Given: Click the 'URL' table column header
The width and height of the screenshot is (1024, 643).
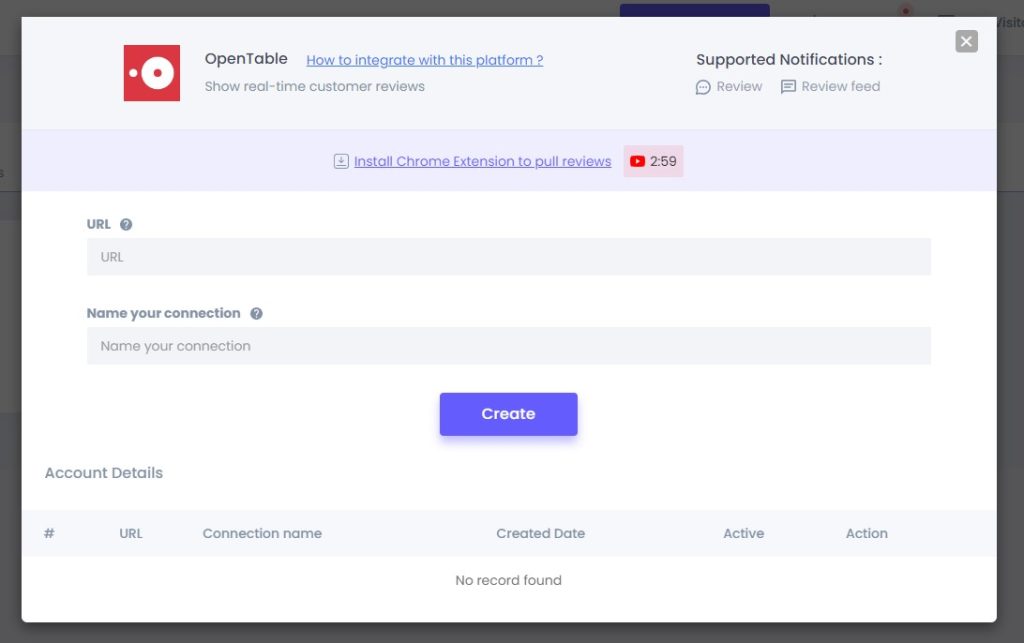Looking at the screenshot, I should point(131,533).
